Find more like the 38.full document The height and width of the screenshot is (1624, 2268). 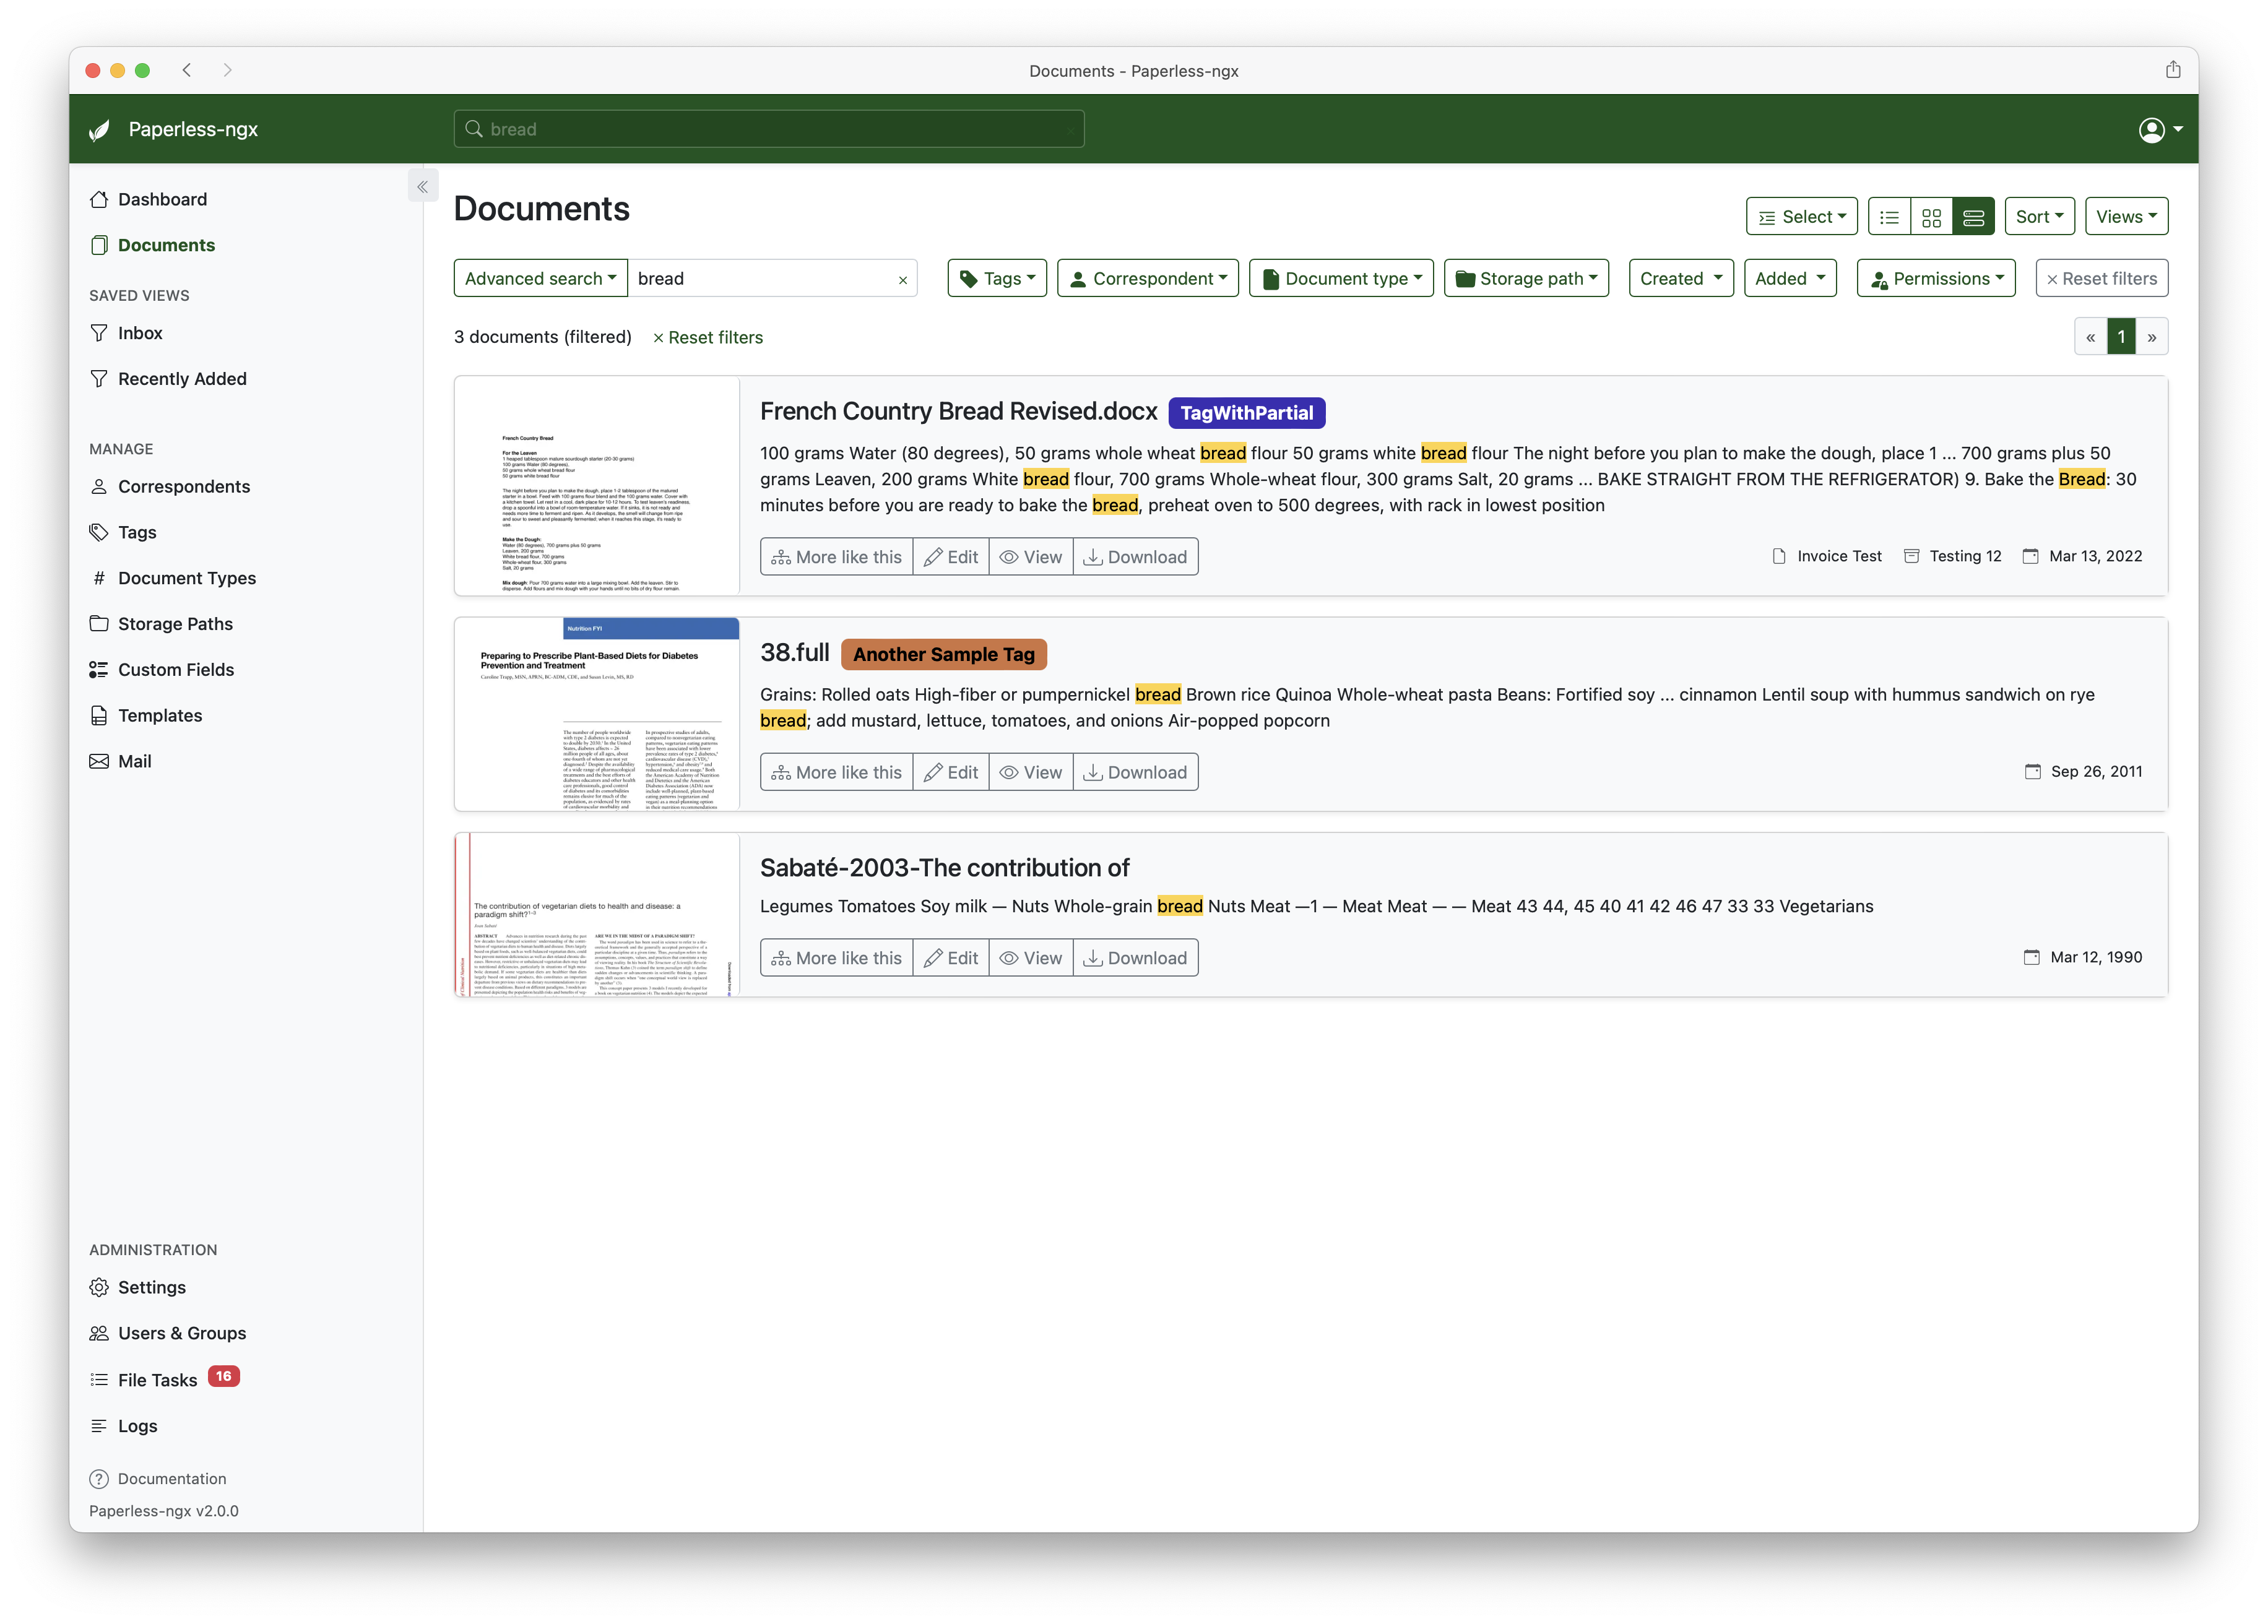836,772
